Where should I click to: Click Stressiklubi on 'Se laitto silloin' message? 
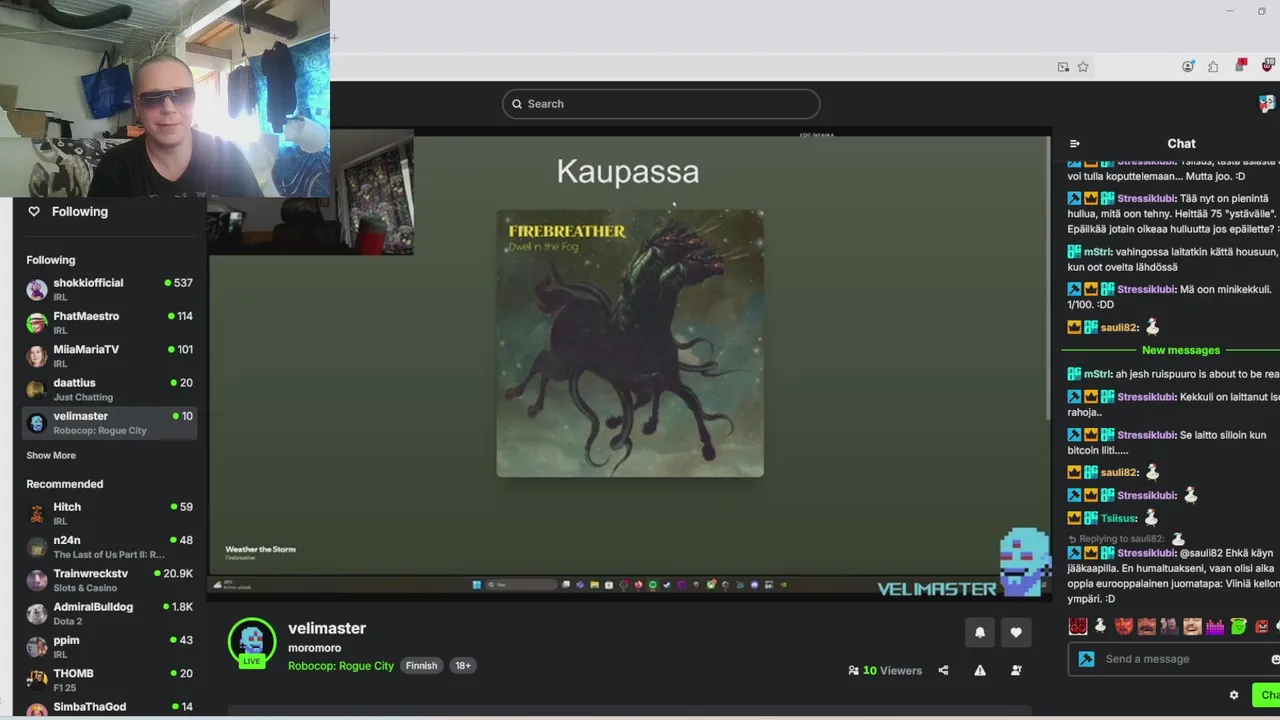[x=1146, y=435]
